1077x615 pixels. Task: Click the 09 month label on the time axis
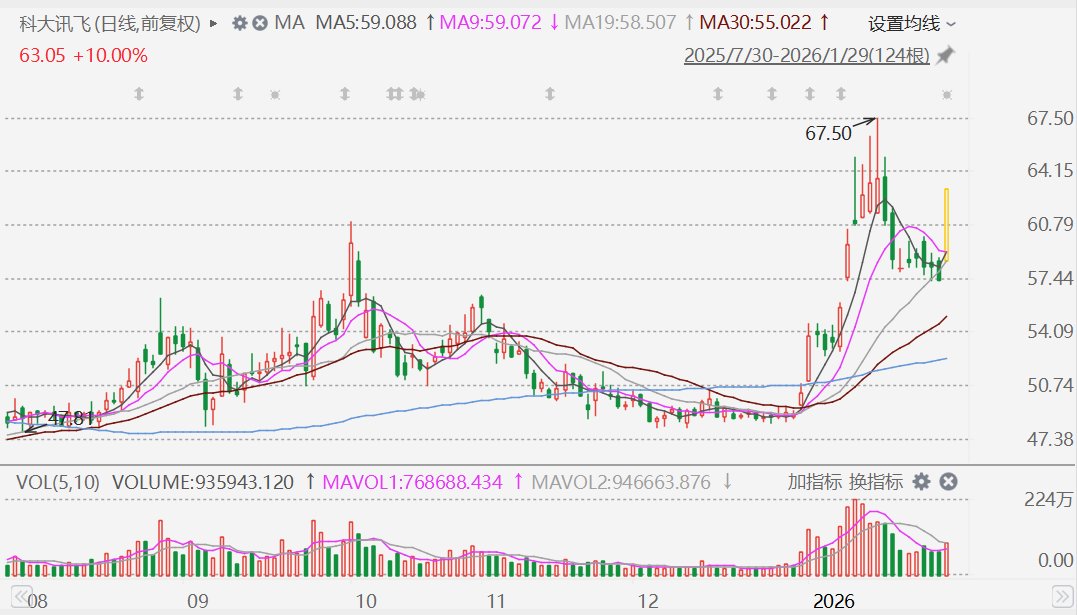[198, 601]
